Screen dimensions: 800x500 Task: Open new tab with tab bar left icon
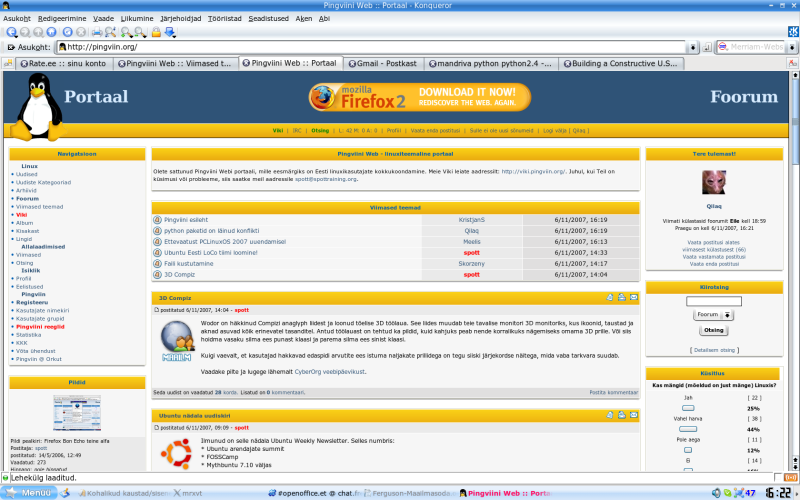click(x=8, y=63)
